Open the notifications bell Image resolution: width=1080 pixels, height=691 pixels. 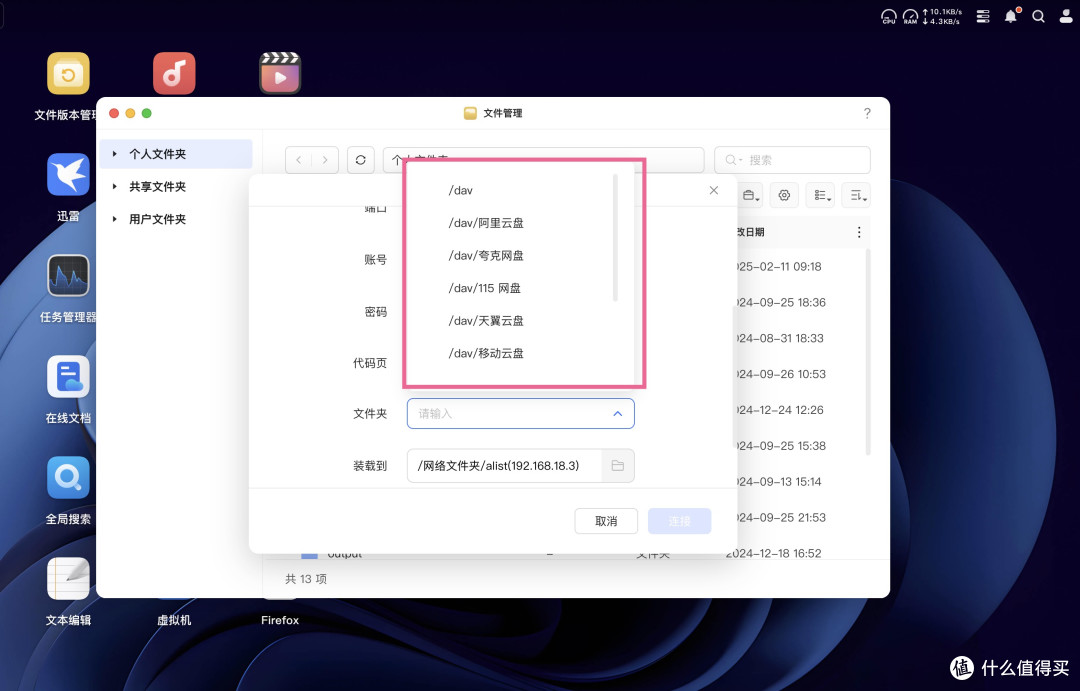(x=1010, y=16)
